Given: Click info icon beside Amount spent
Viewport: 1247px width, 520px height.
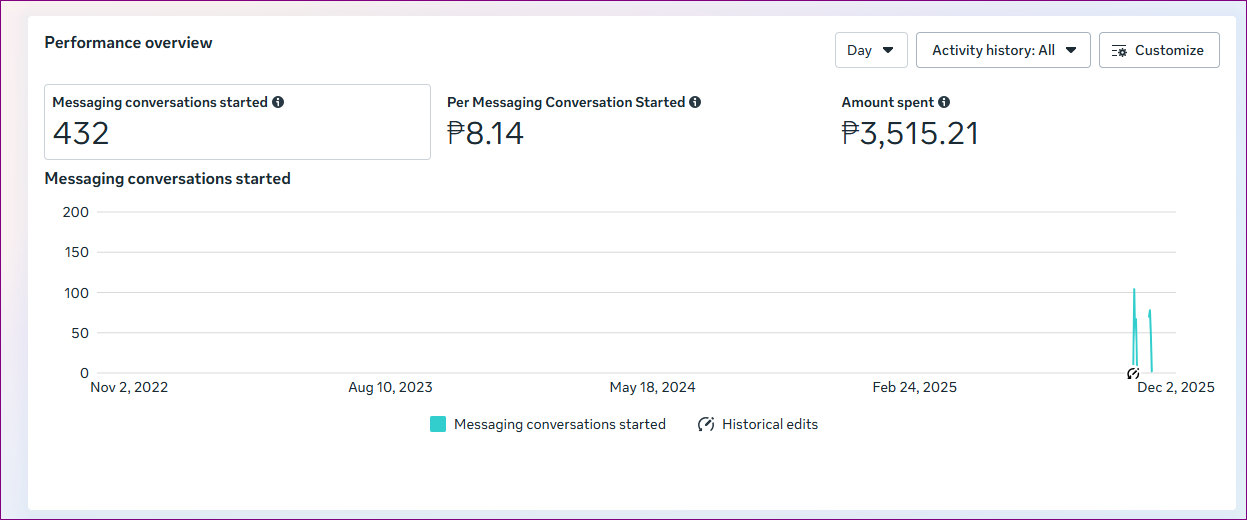Looking at the screenshot, I should 944,102.
